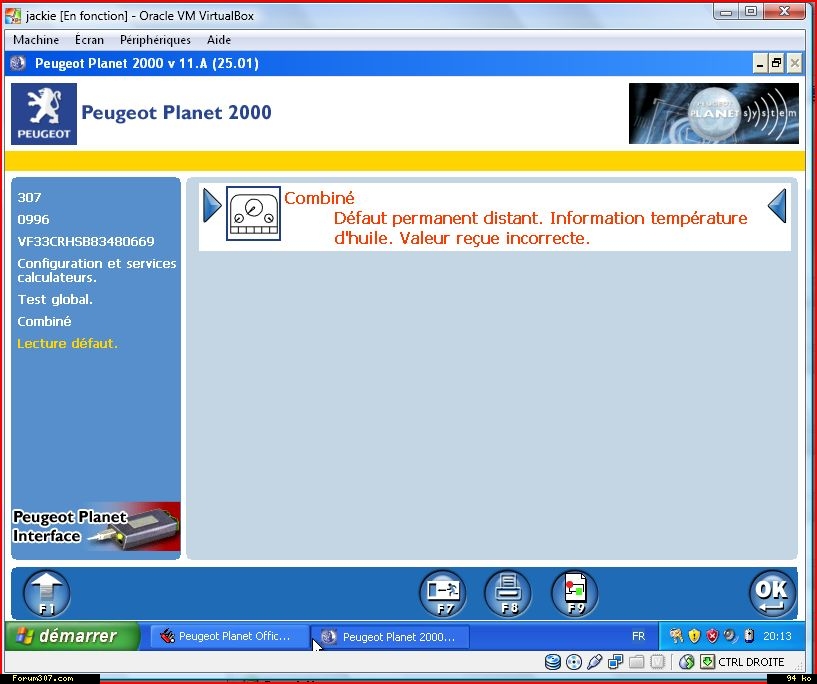The width and height of the screenshot is (817, 684).
Task: Click the F8 print button
Action: pos(508,593)
